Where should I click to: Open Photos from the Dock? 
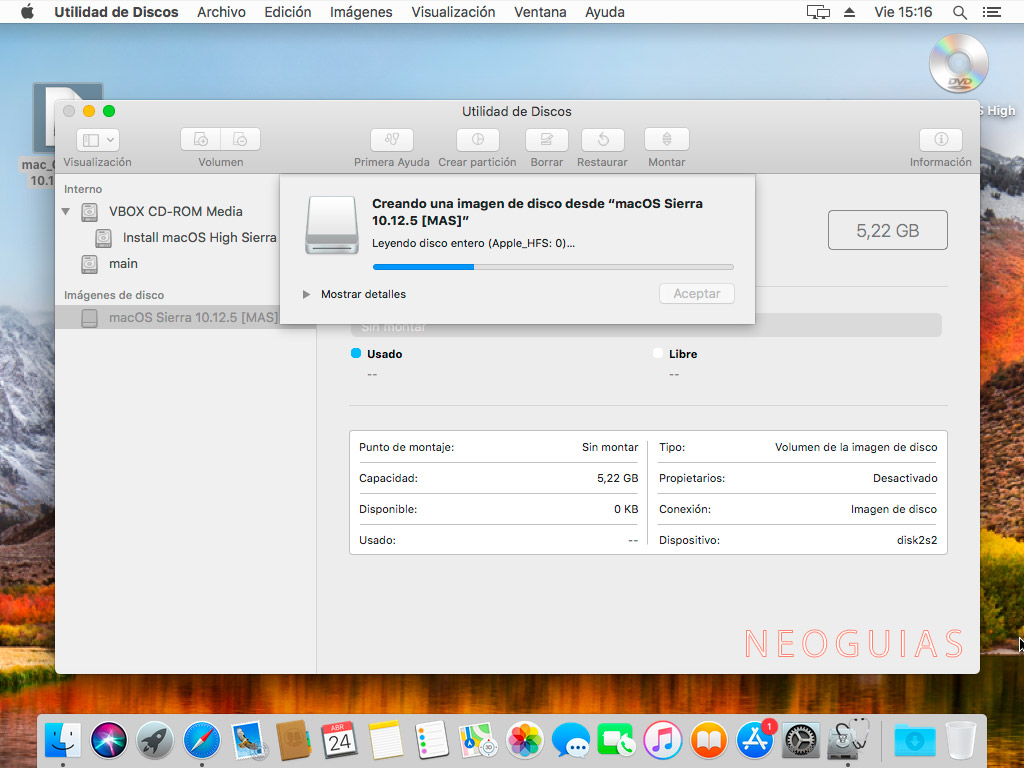click(x=524, y=741)
